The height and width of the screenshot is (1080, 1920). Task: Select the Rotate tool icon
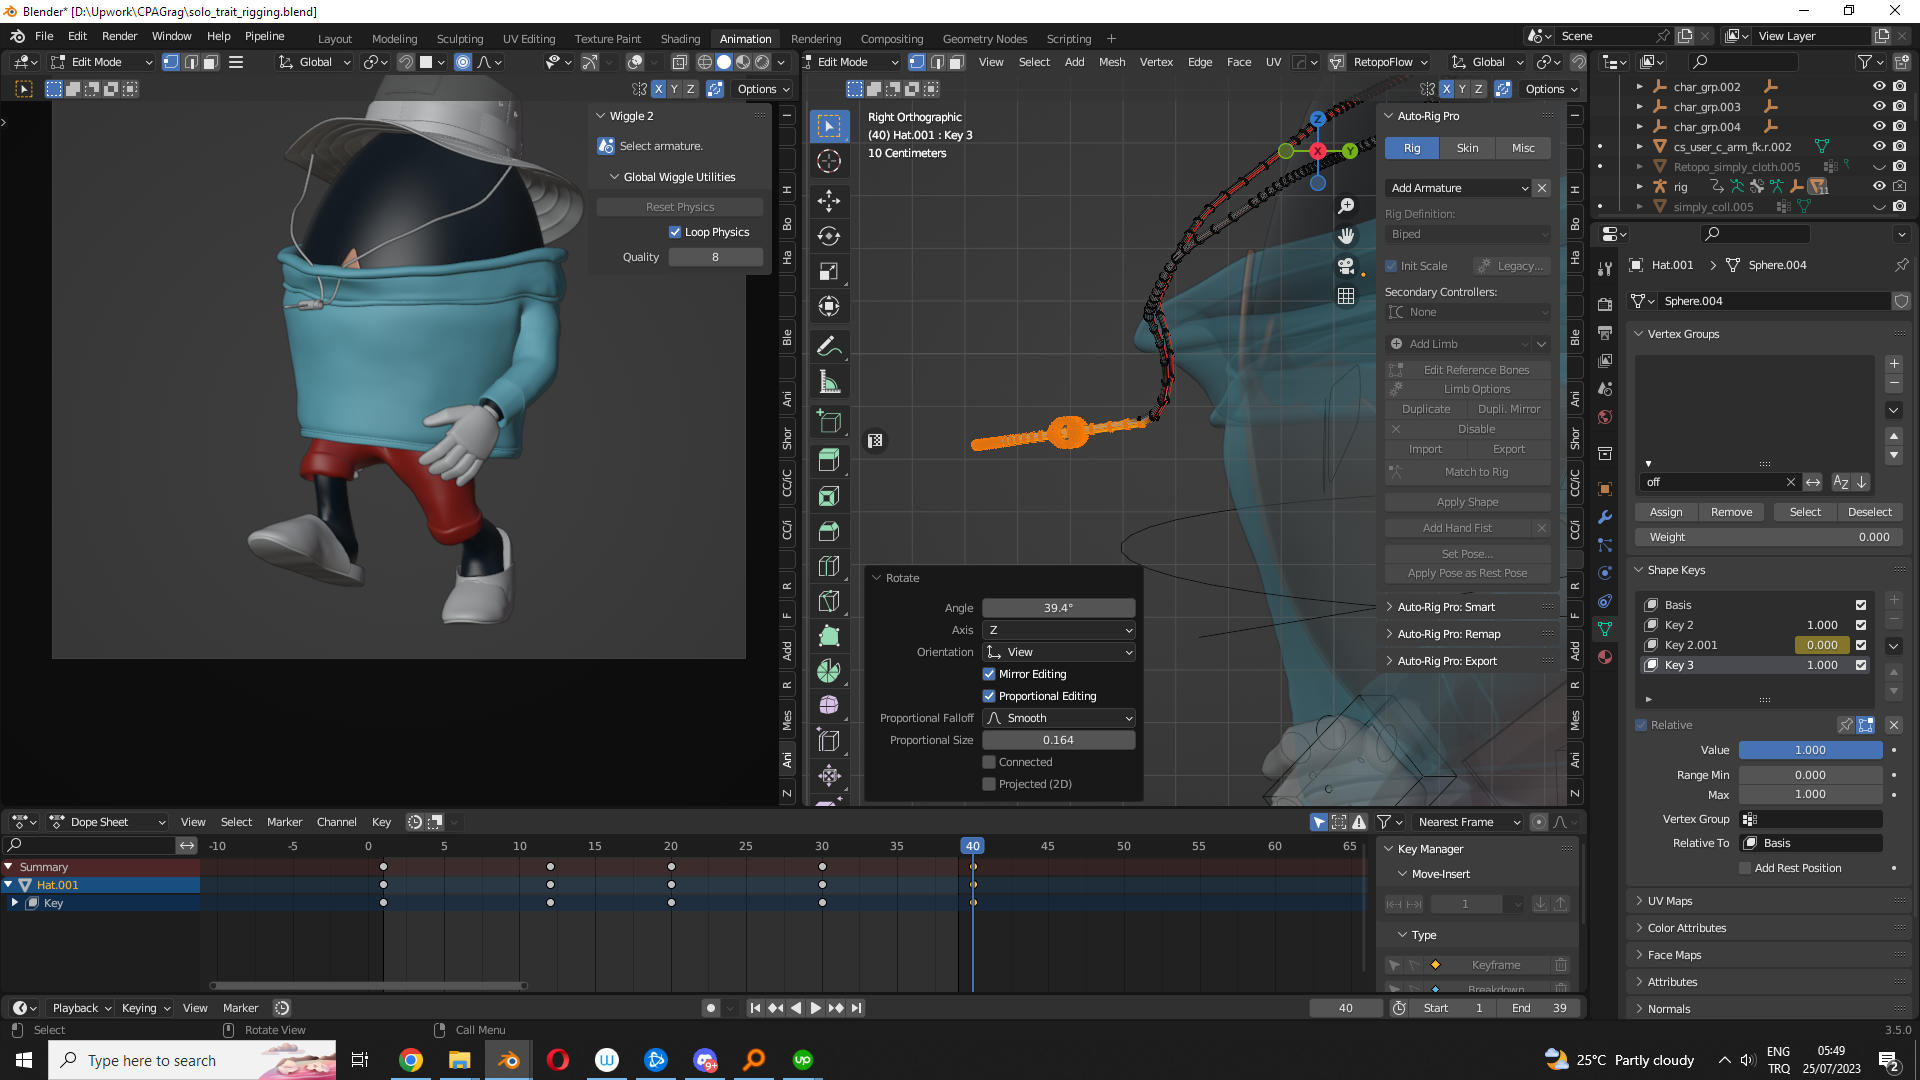coord(829,236)
